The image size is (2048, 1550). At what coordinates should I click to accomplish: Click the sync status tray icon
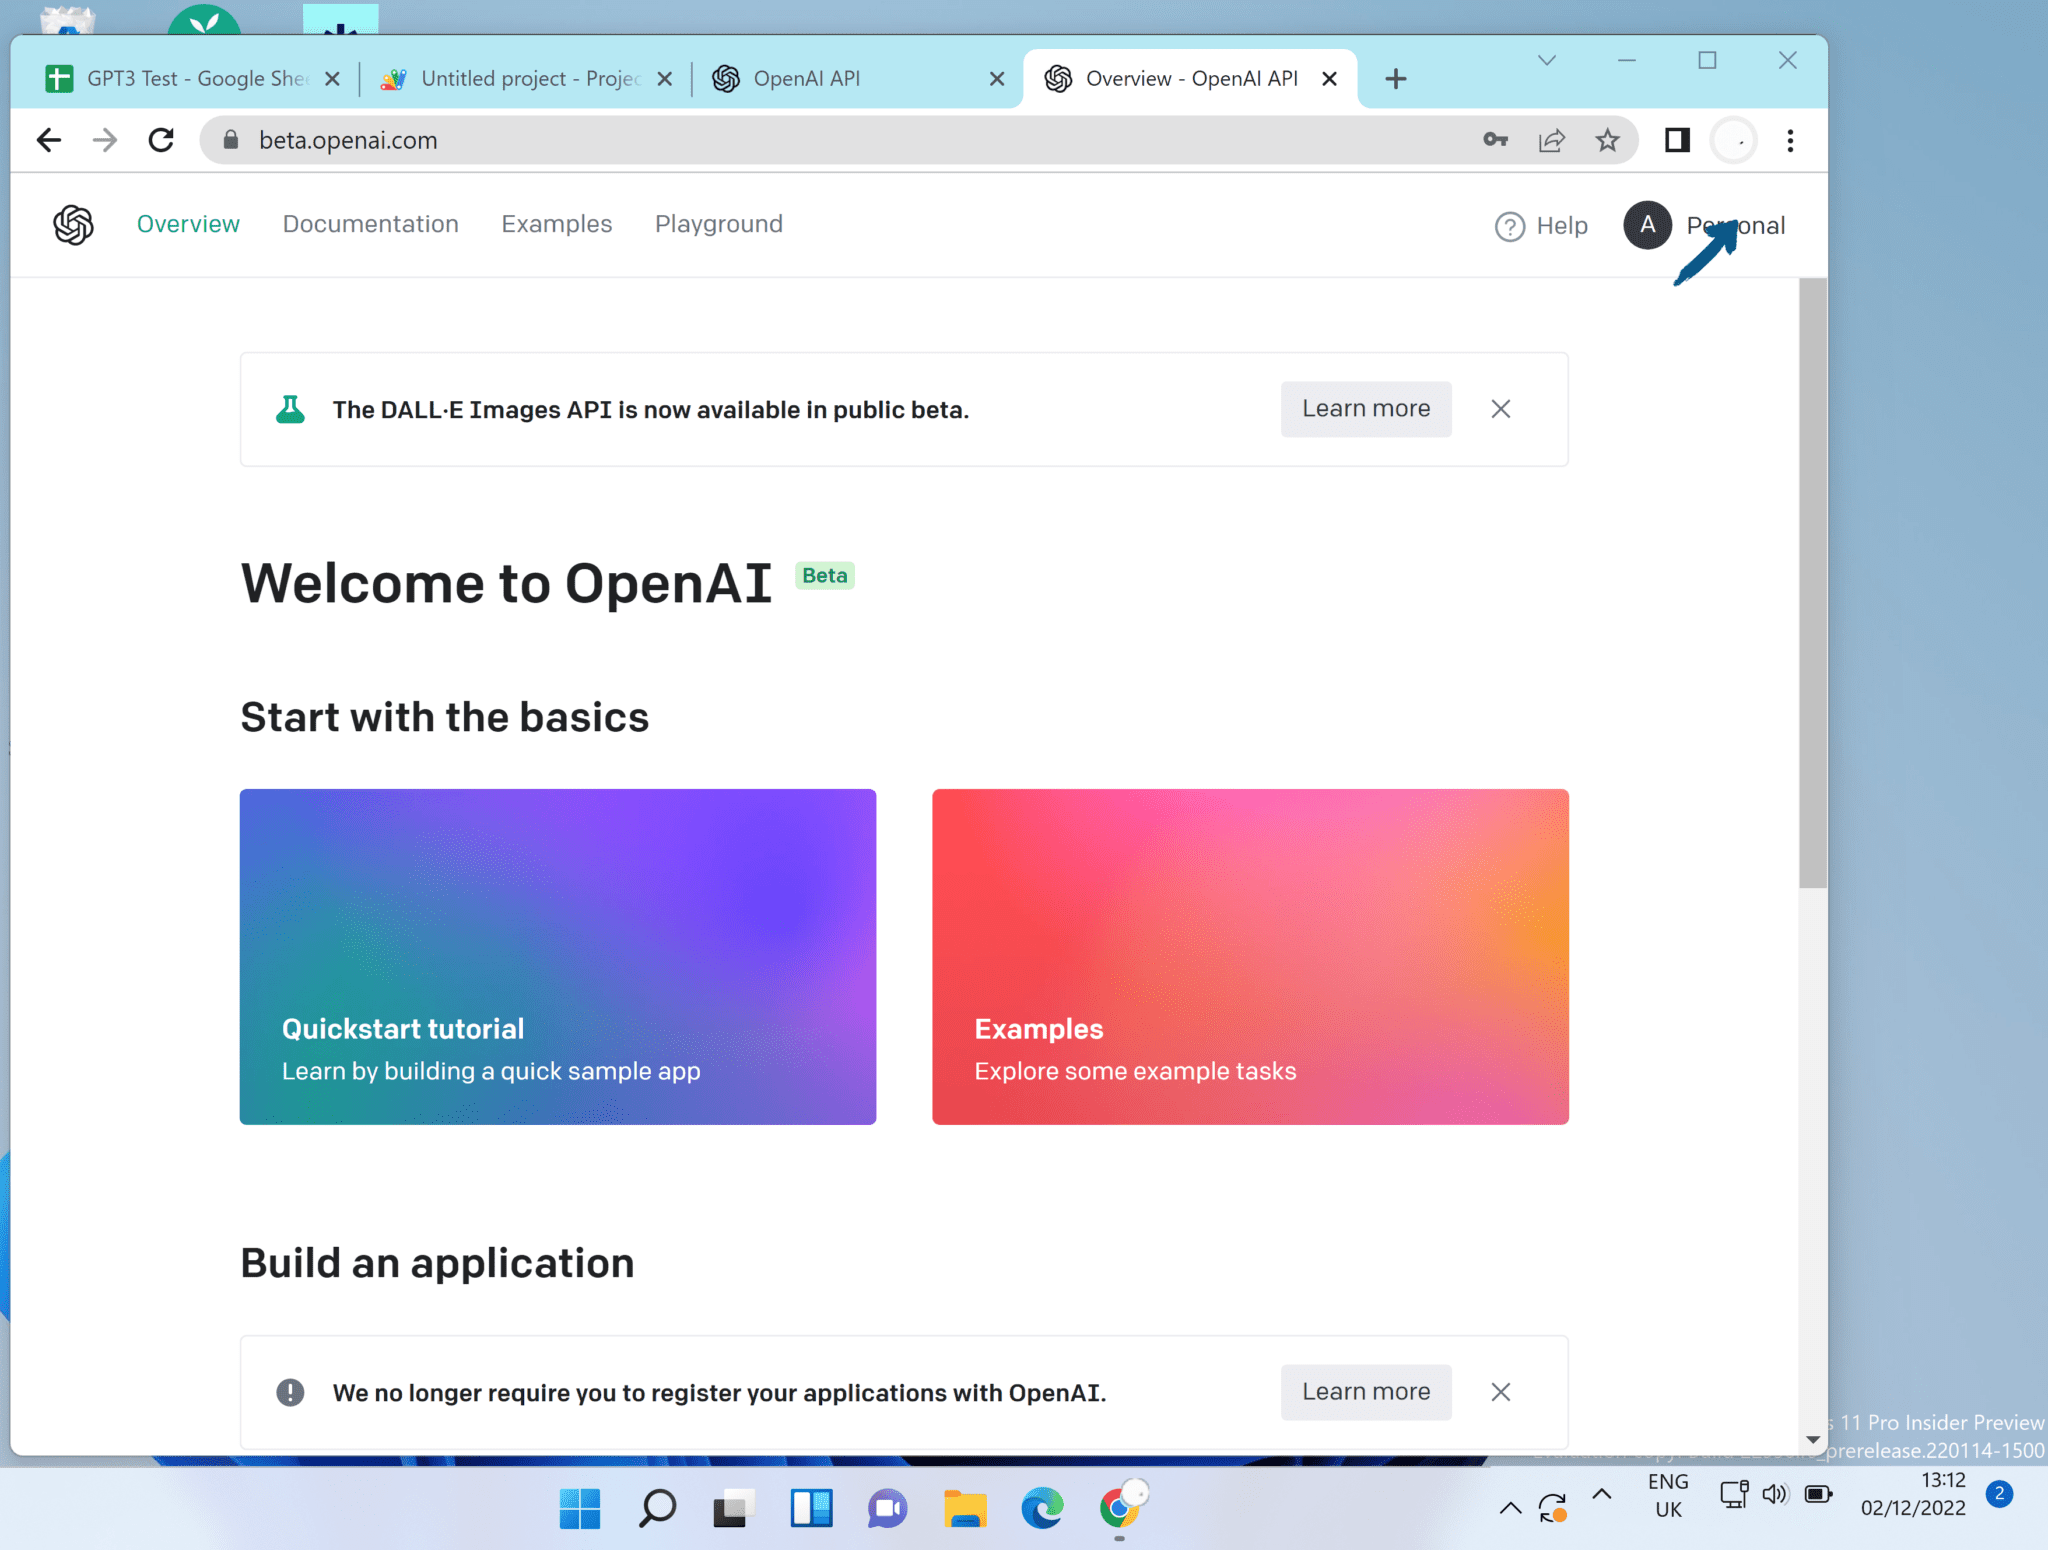pyautogui.click(x=1552, y=1508)
